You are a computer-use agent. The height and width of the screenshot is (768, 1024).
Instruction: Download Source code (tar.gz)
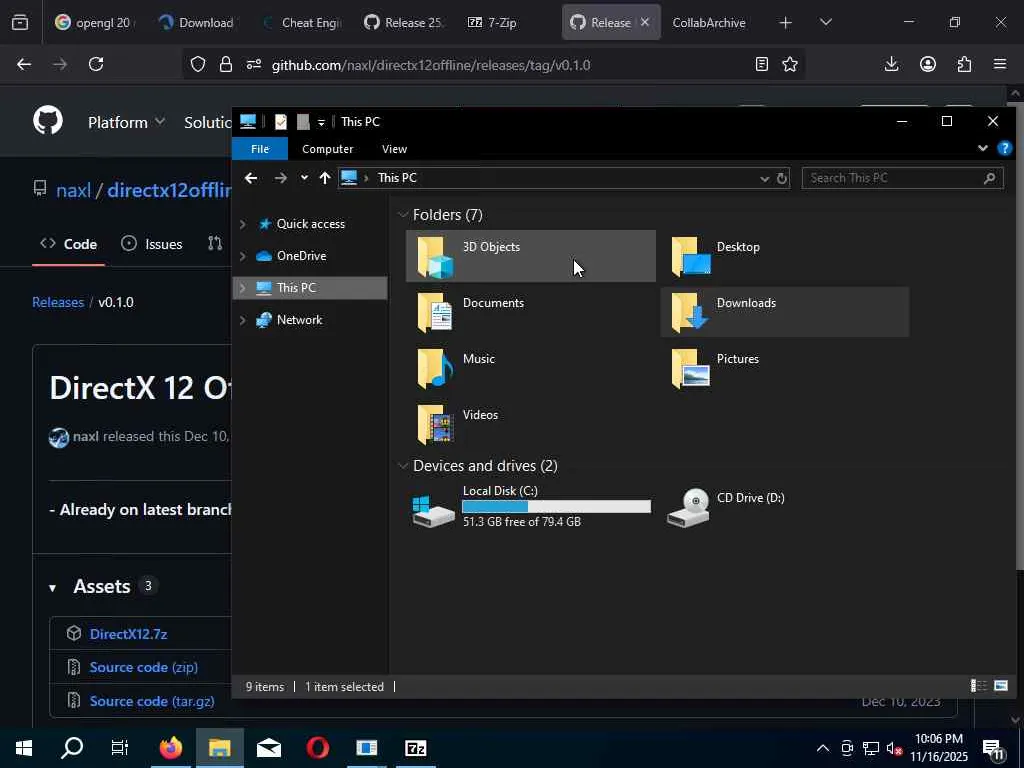(x=152, y=701)
